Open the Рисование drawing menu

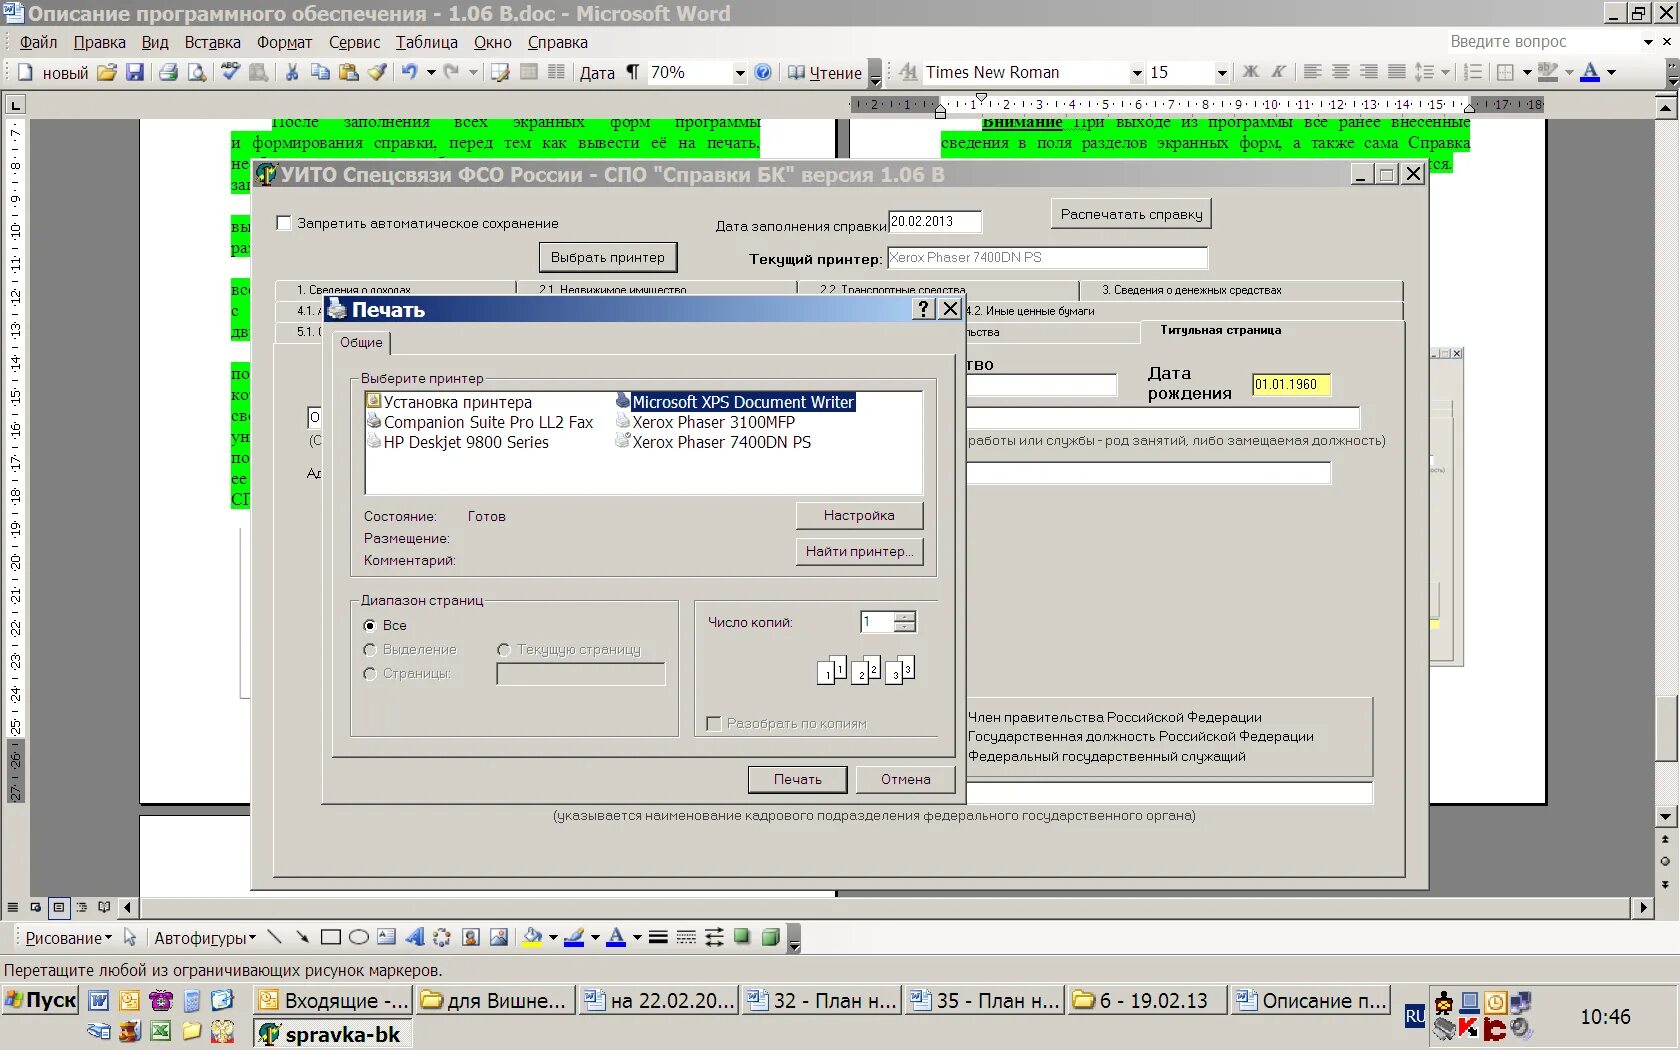click(x=68, y=938)
